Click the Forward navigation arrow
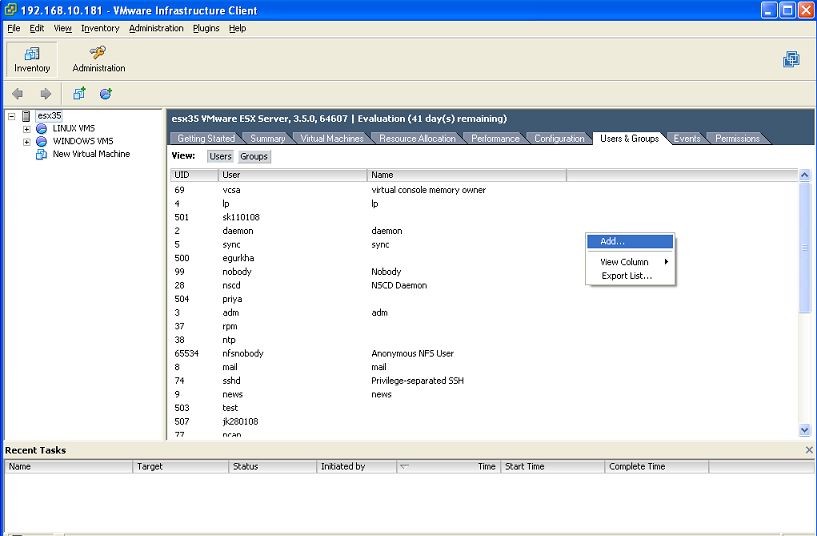817x536 pixels. click(46, 94)
